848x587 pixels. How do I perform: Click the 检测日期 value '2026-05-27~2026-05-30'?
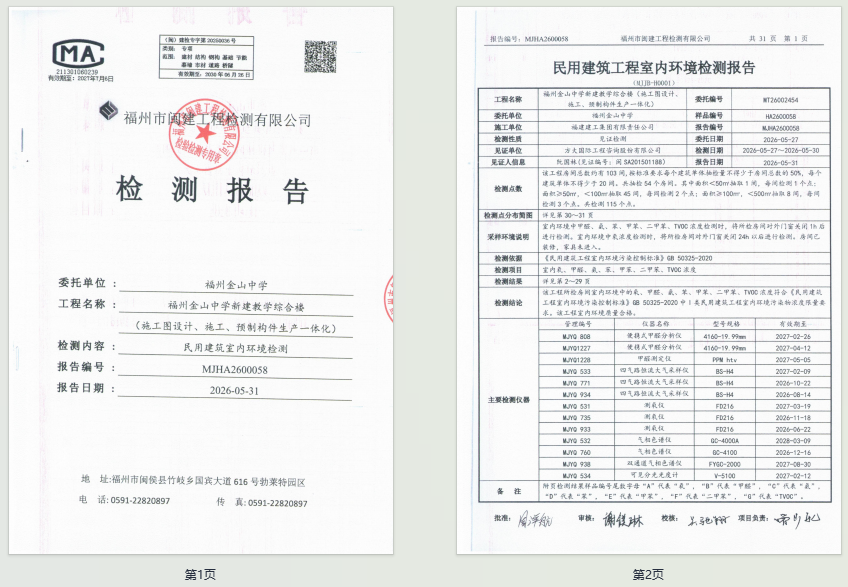coord(780,151)
